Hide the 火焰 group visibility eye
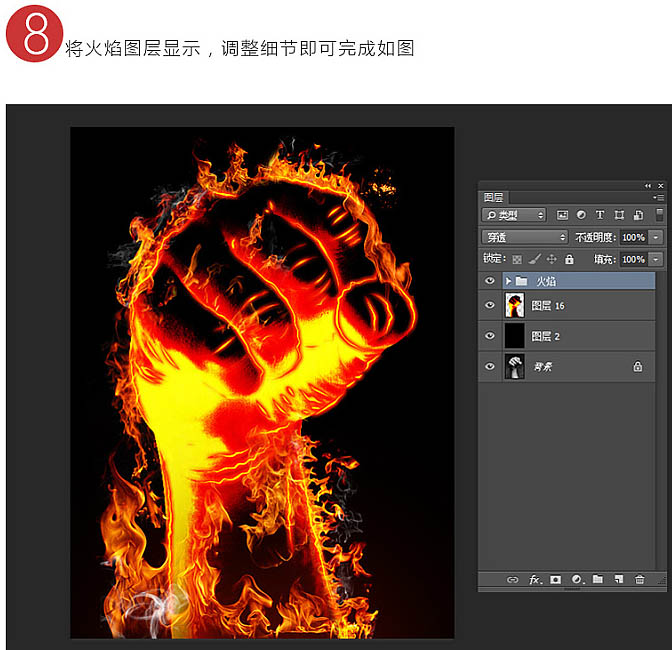This screenshot has height=650, width=672. click(490, 281)
